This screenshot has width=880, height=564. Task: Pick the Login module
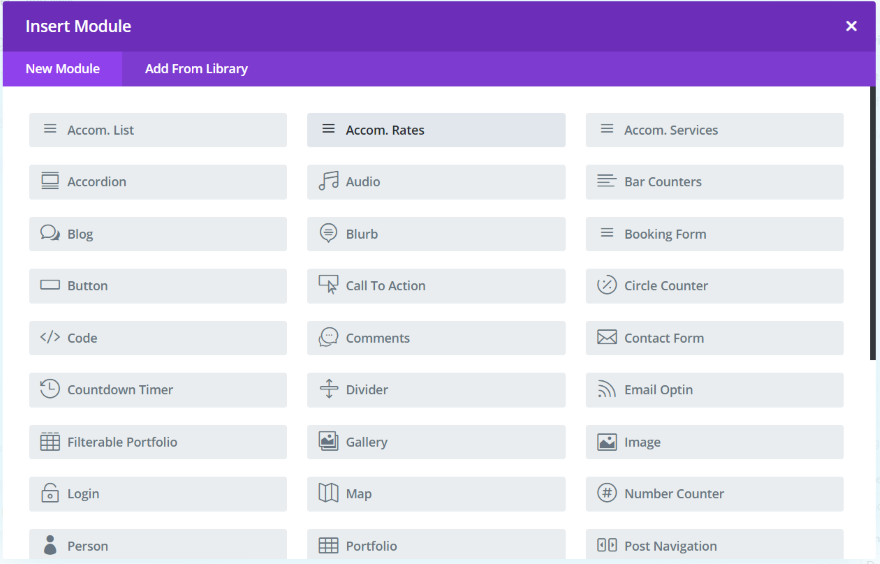158,494
